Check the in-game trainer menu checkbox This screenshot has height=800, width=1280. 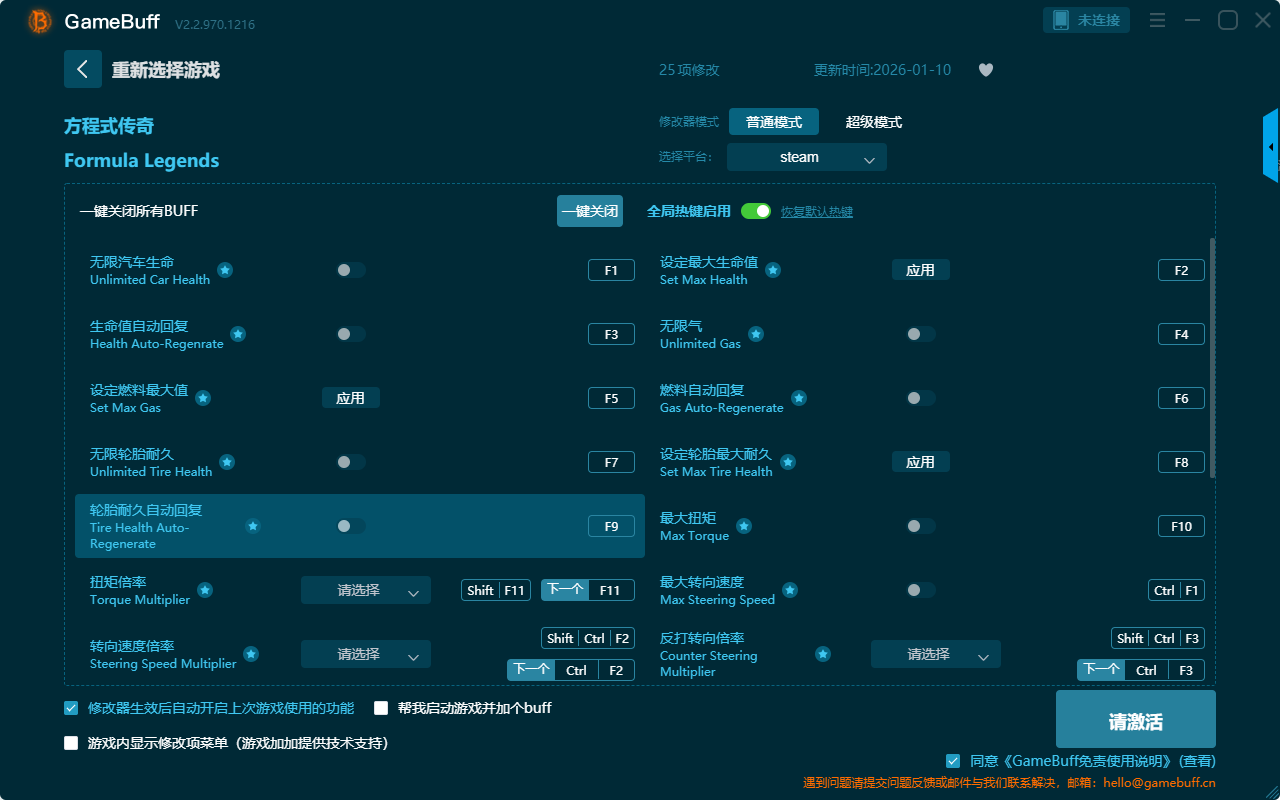71,743
